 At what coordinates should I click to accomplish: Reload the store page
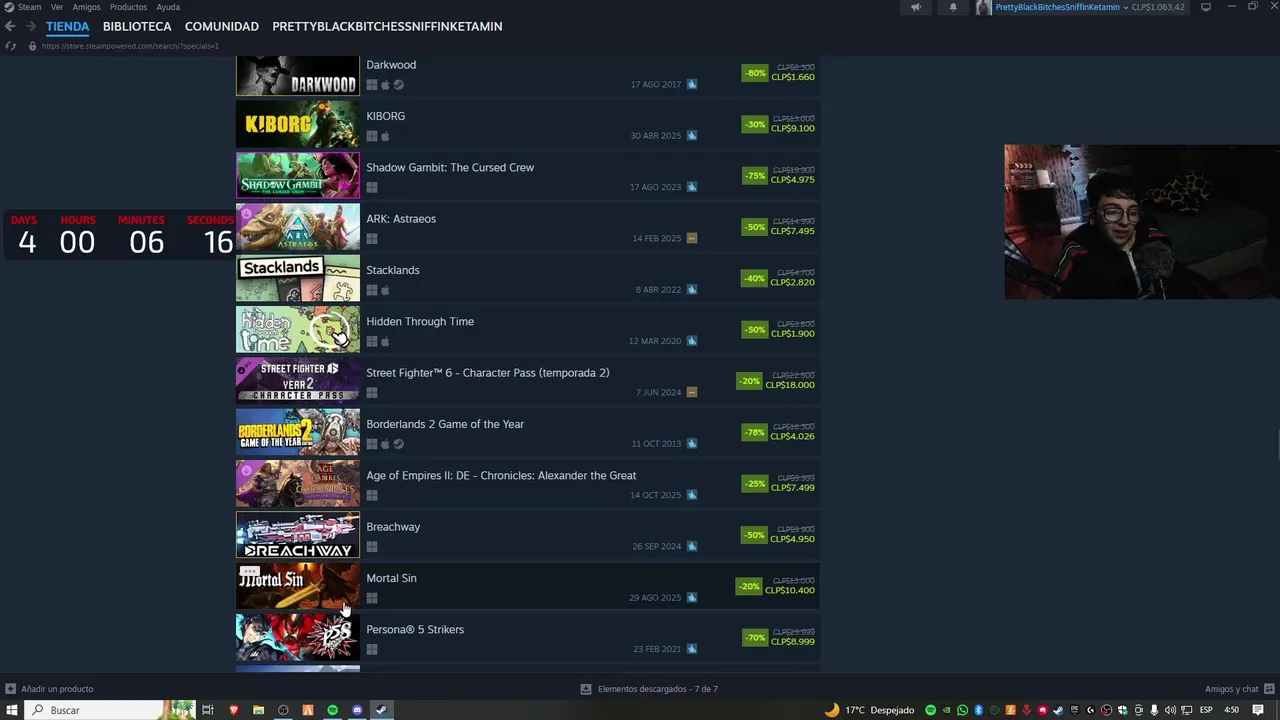click(11, 46)
